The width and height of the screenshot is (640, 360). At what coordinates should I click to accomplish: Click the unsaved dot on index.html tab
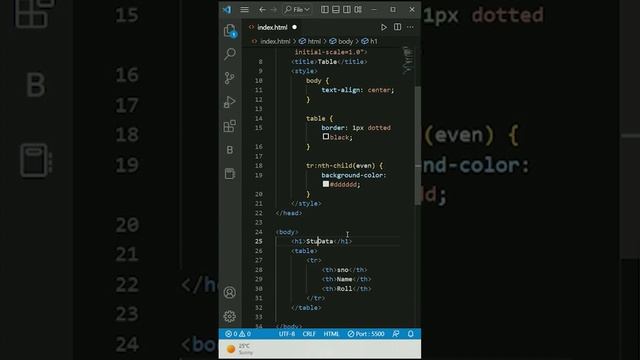(x=294, y=27)
